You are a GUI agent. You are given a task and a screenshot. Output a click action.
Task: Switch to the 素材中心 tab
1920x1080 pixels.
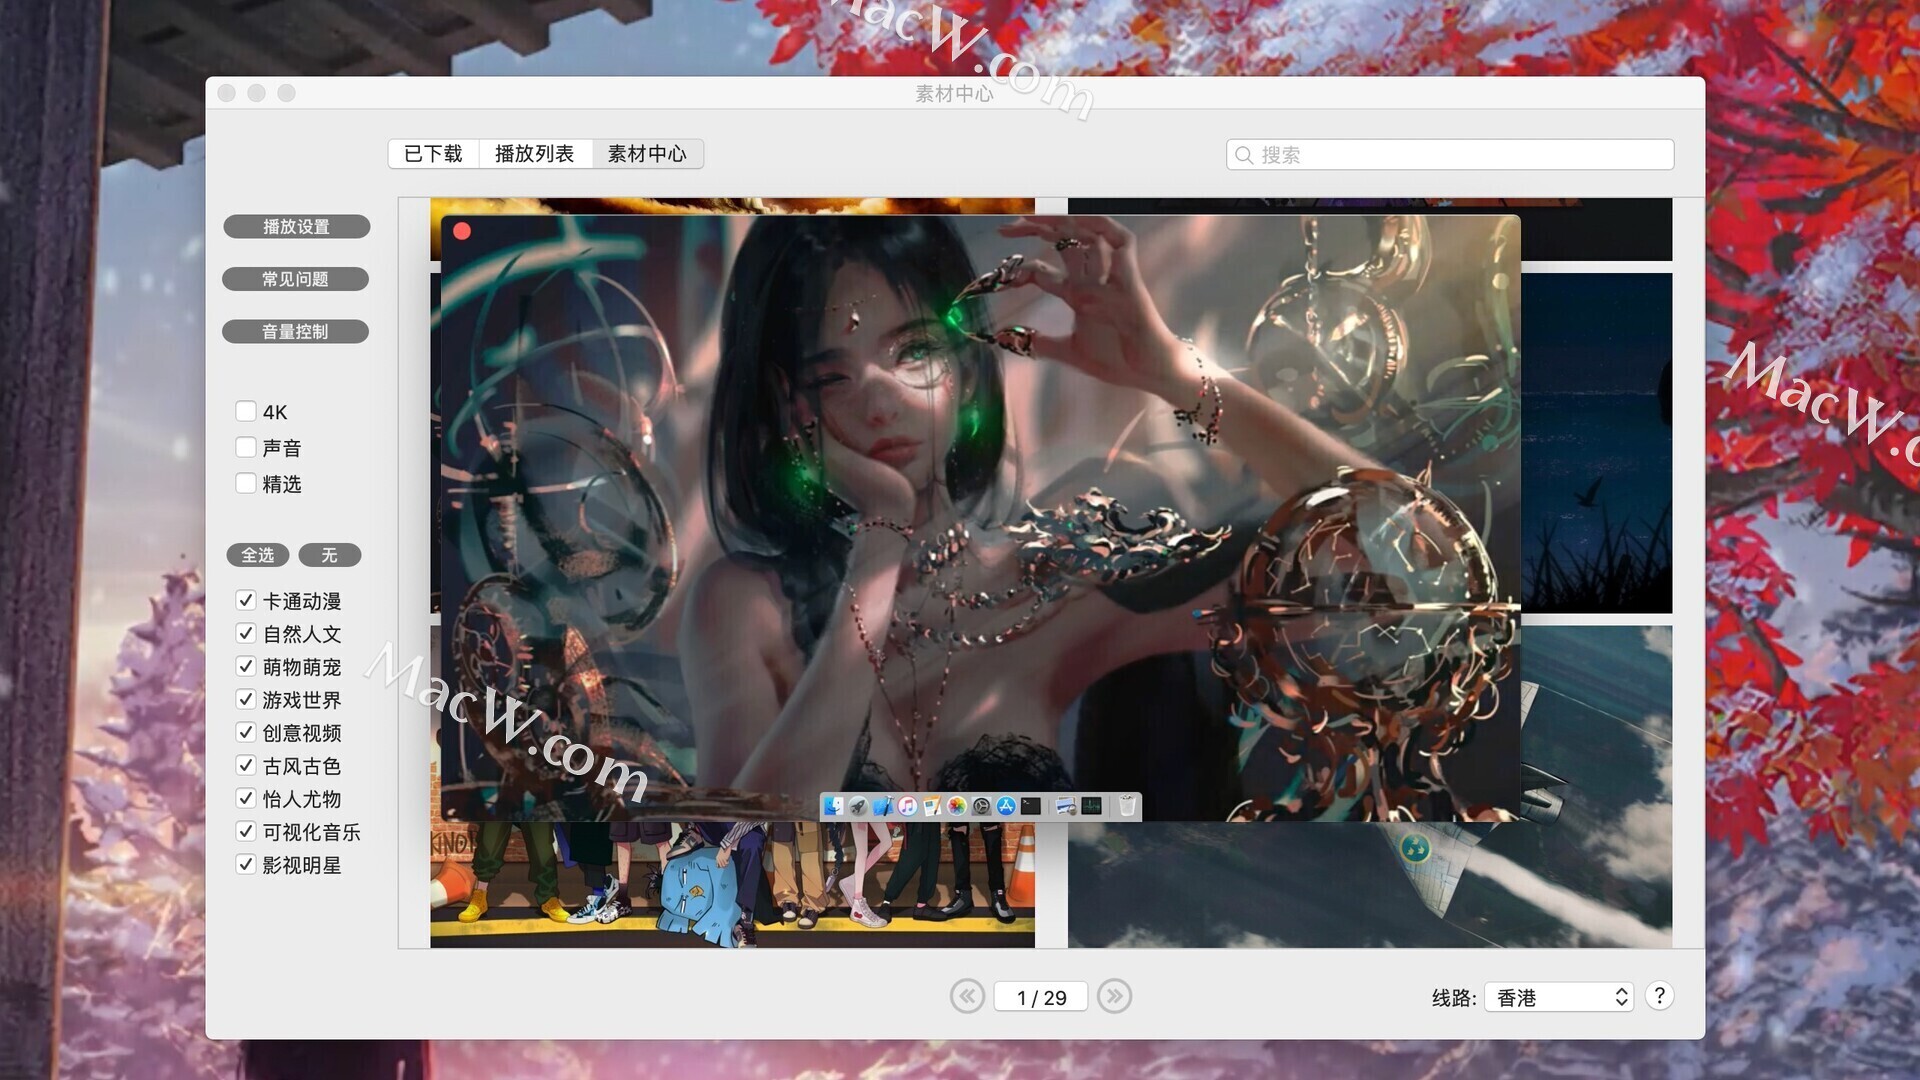(x=647, y=154)
